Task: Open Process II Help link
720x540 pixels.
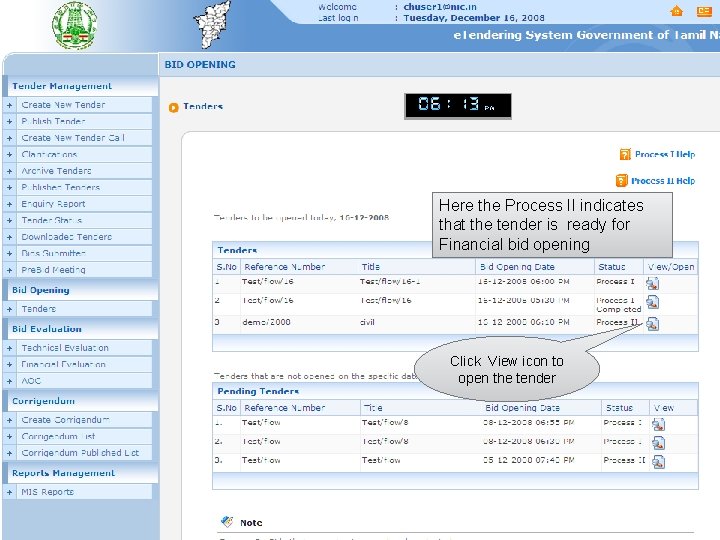Action: pyautogui.click(x=663, y=181)
